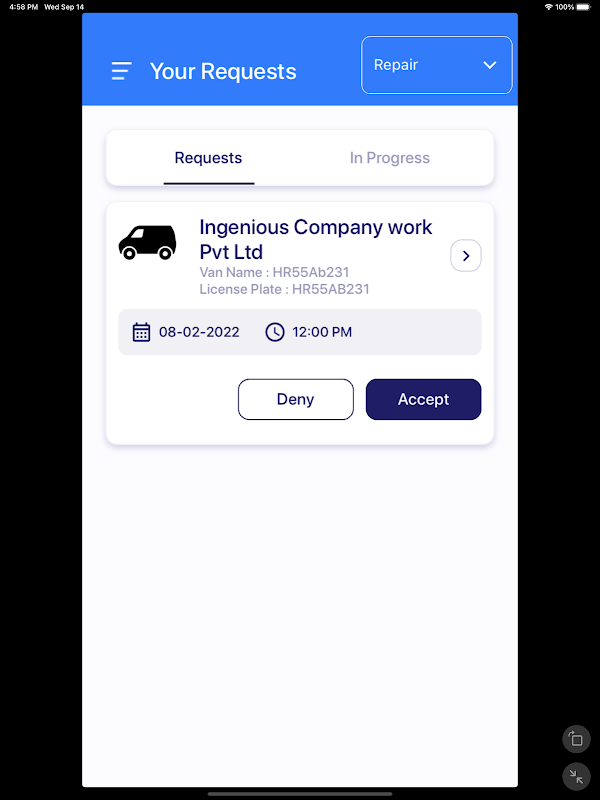Click the Your Requests page heading

click(223, 71)
